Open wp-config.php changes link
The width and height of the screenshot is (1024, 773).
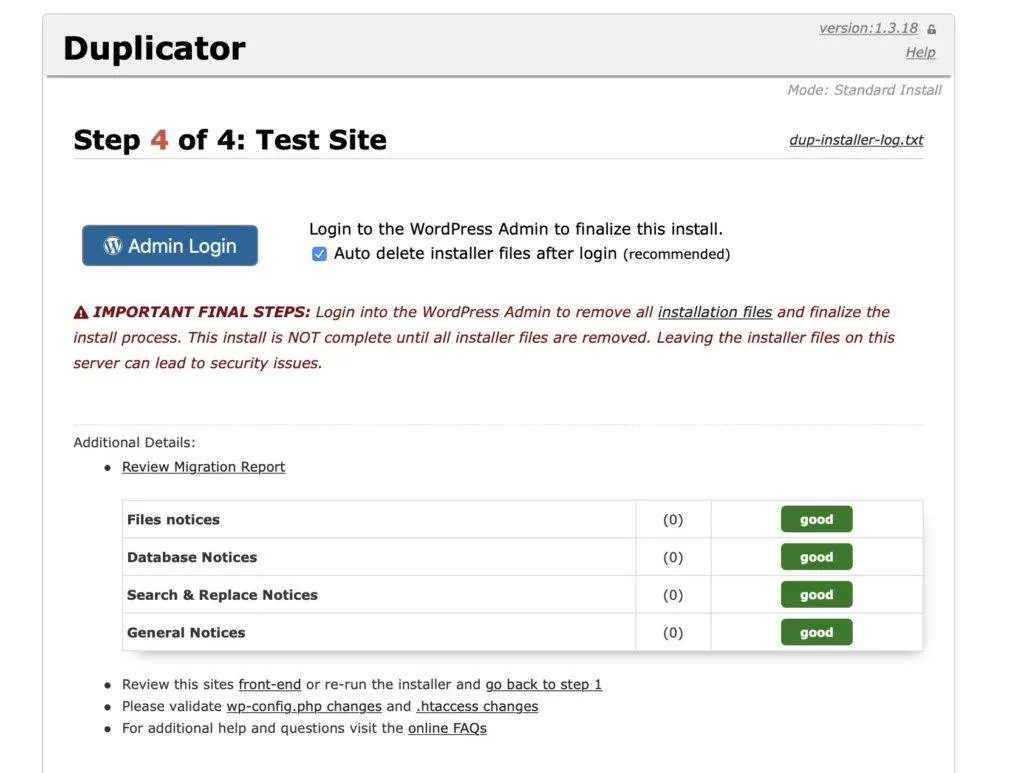[304, 707]
